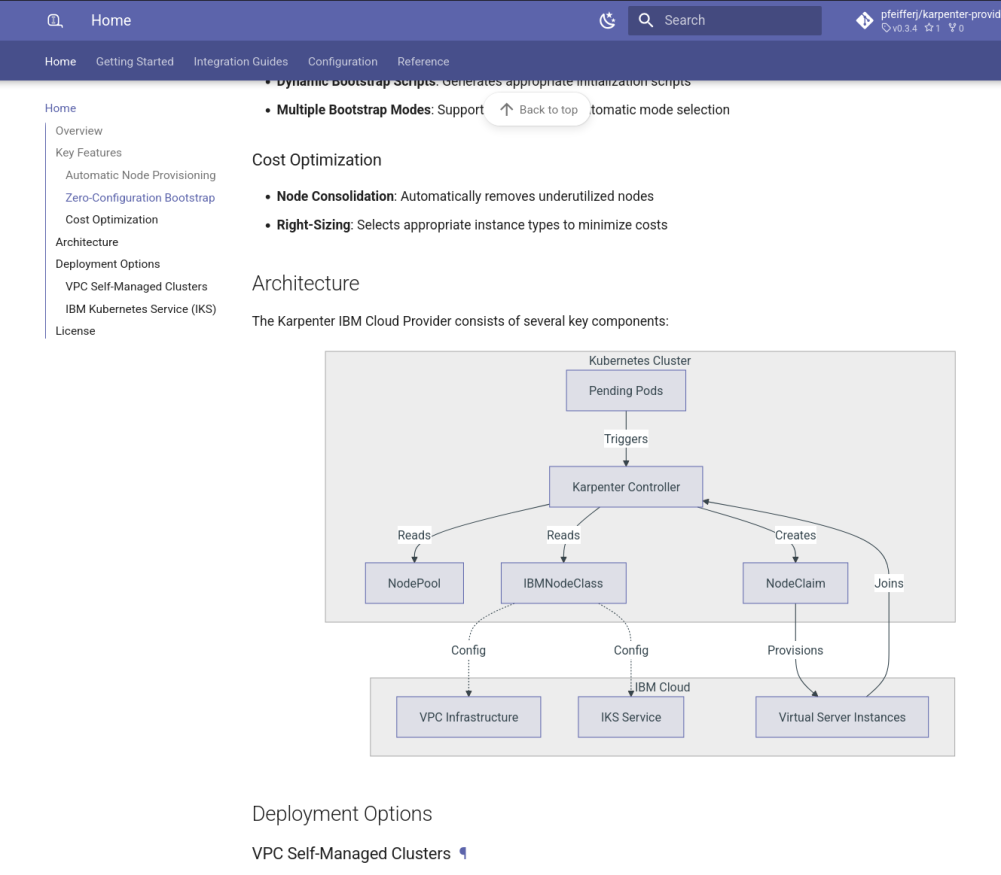Viewport: 1001px width, 875px height.
Task: Select Zero-Configuration Bootstrap in the sidebar
Action: pos(140,198)
